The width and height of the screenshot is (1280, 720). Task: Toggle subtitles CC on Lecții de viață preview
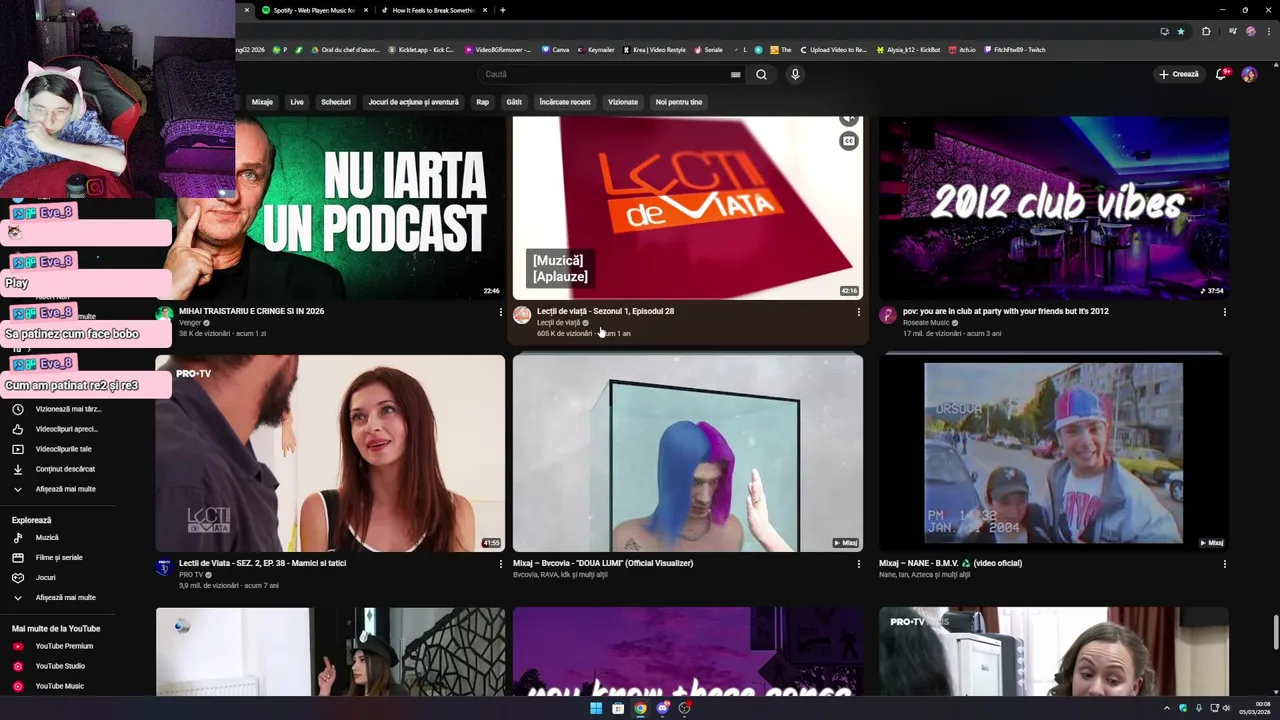pos(849,141)
